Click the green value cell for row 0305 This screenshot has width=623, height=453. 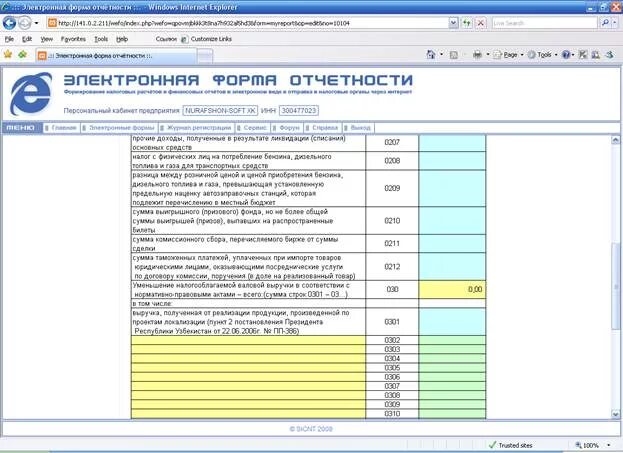coord(452,368)
